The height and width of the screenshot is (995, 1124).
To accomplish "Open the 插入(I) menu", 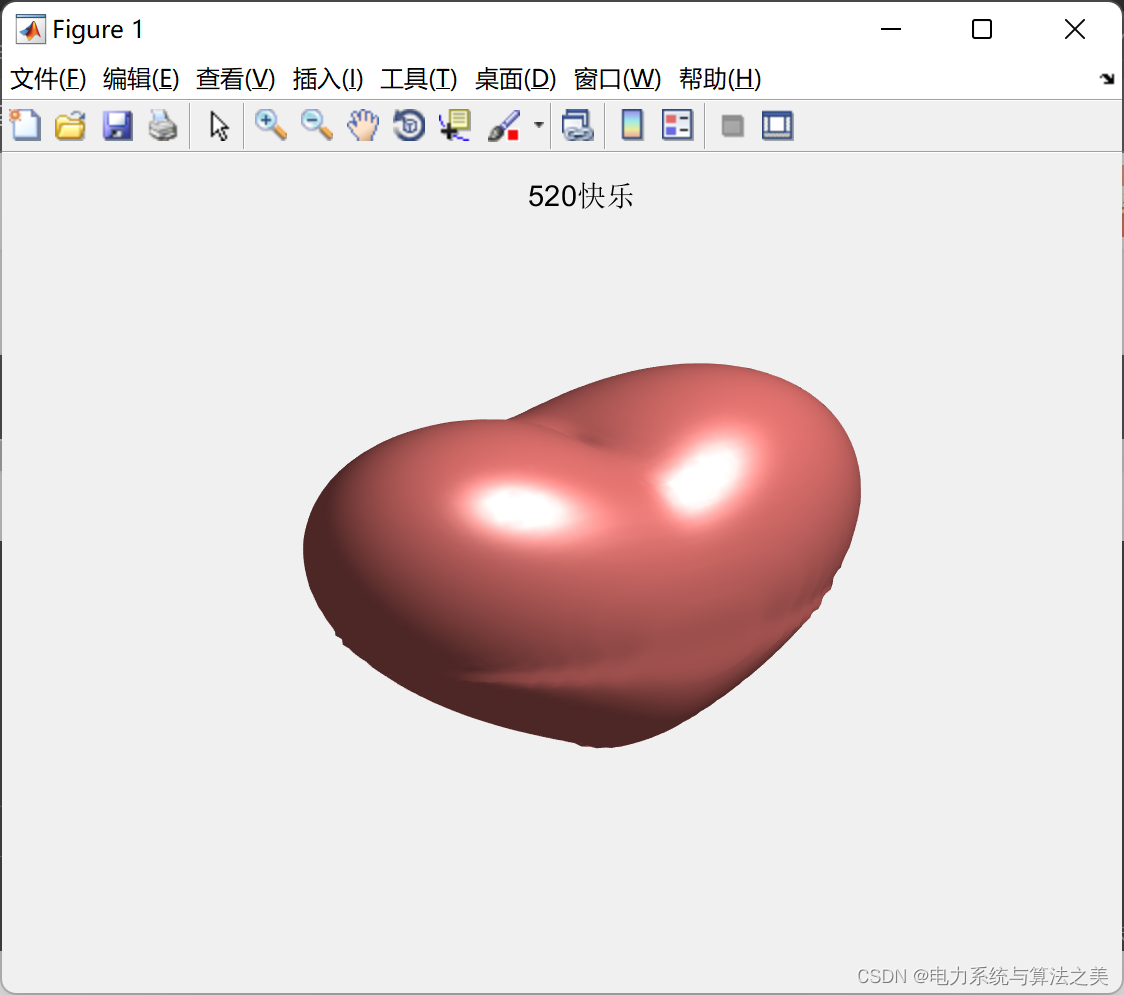I will point(328,79).
